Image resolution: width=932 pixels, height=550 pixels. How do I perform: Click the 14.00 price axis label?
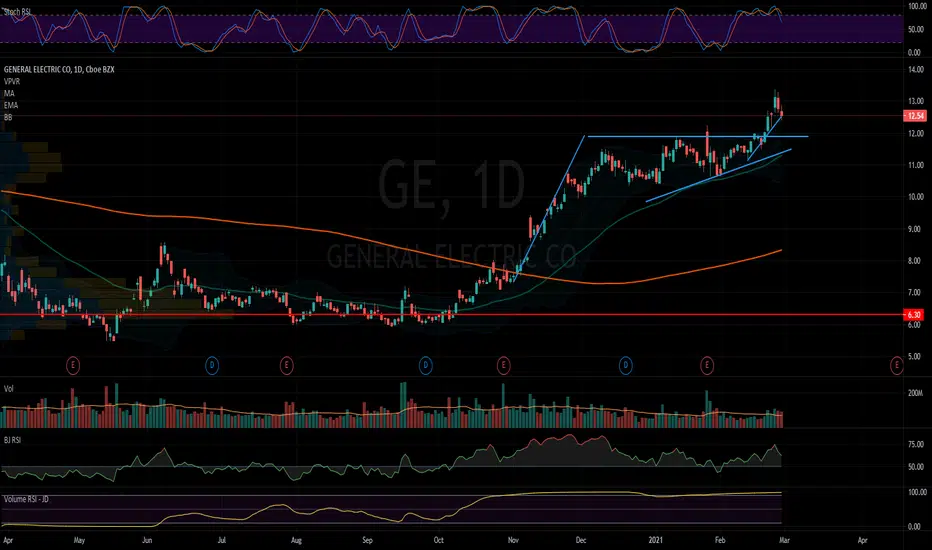pyautogui.click(x=916, y=70)
